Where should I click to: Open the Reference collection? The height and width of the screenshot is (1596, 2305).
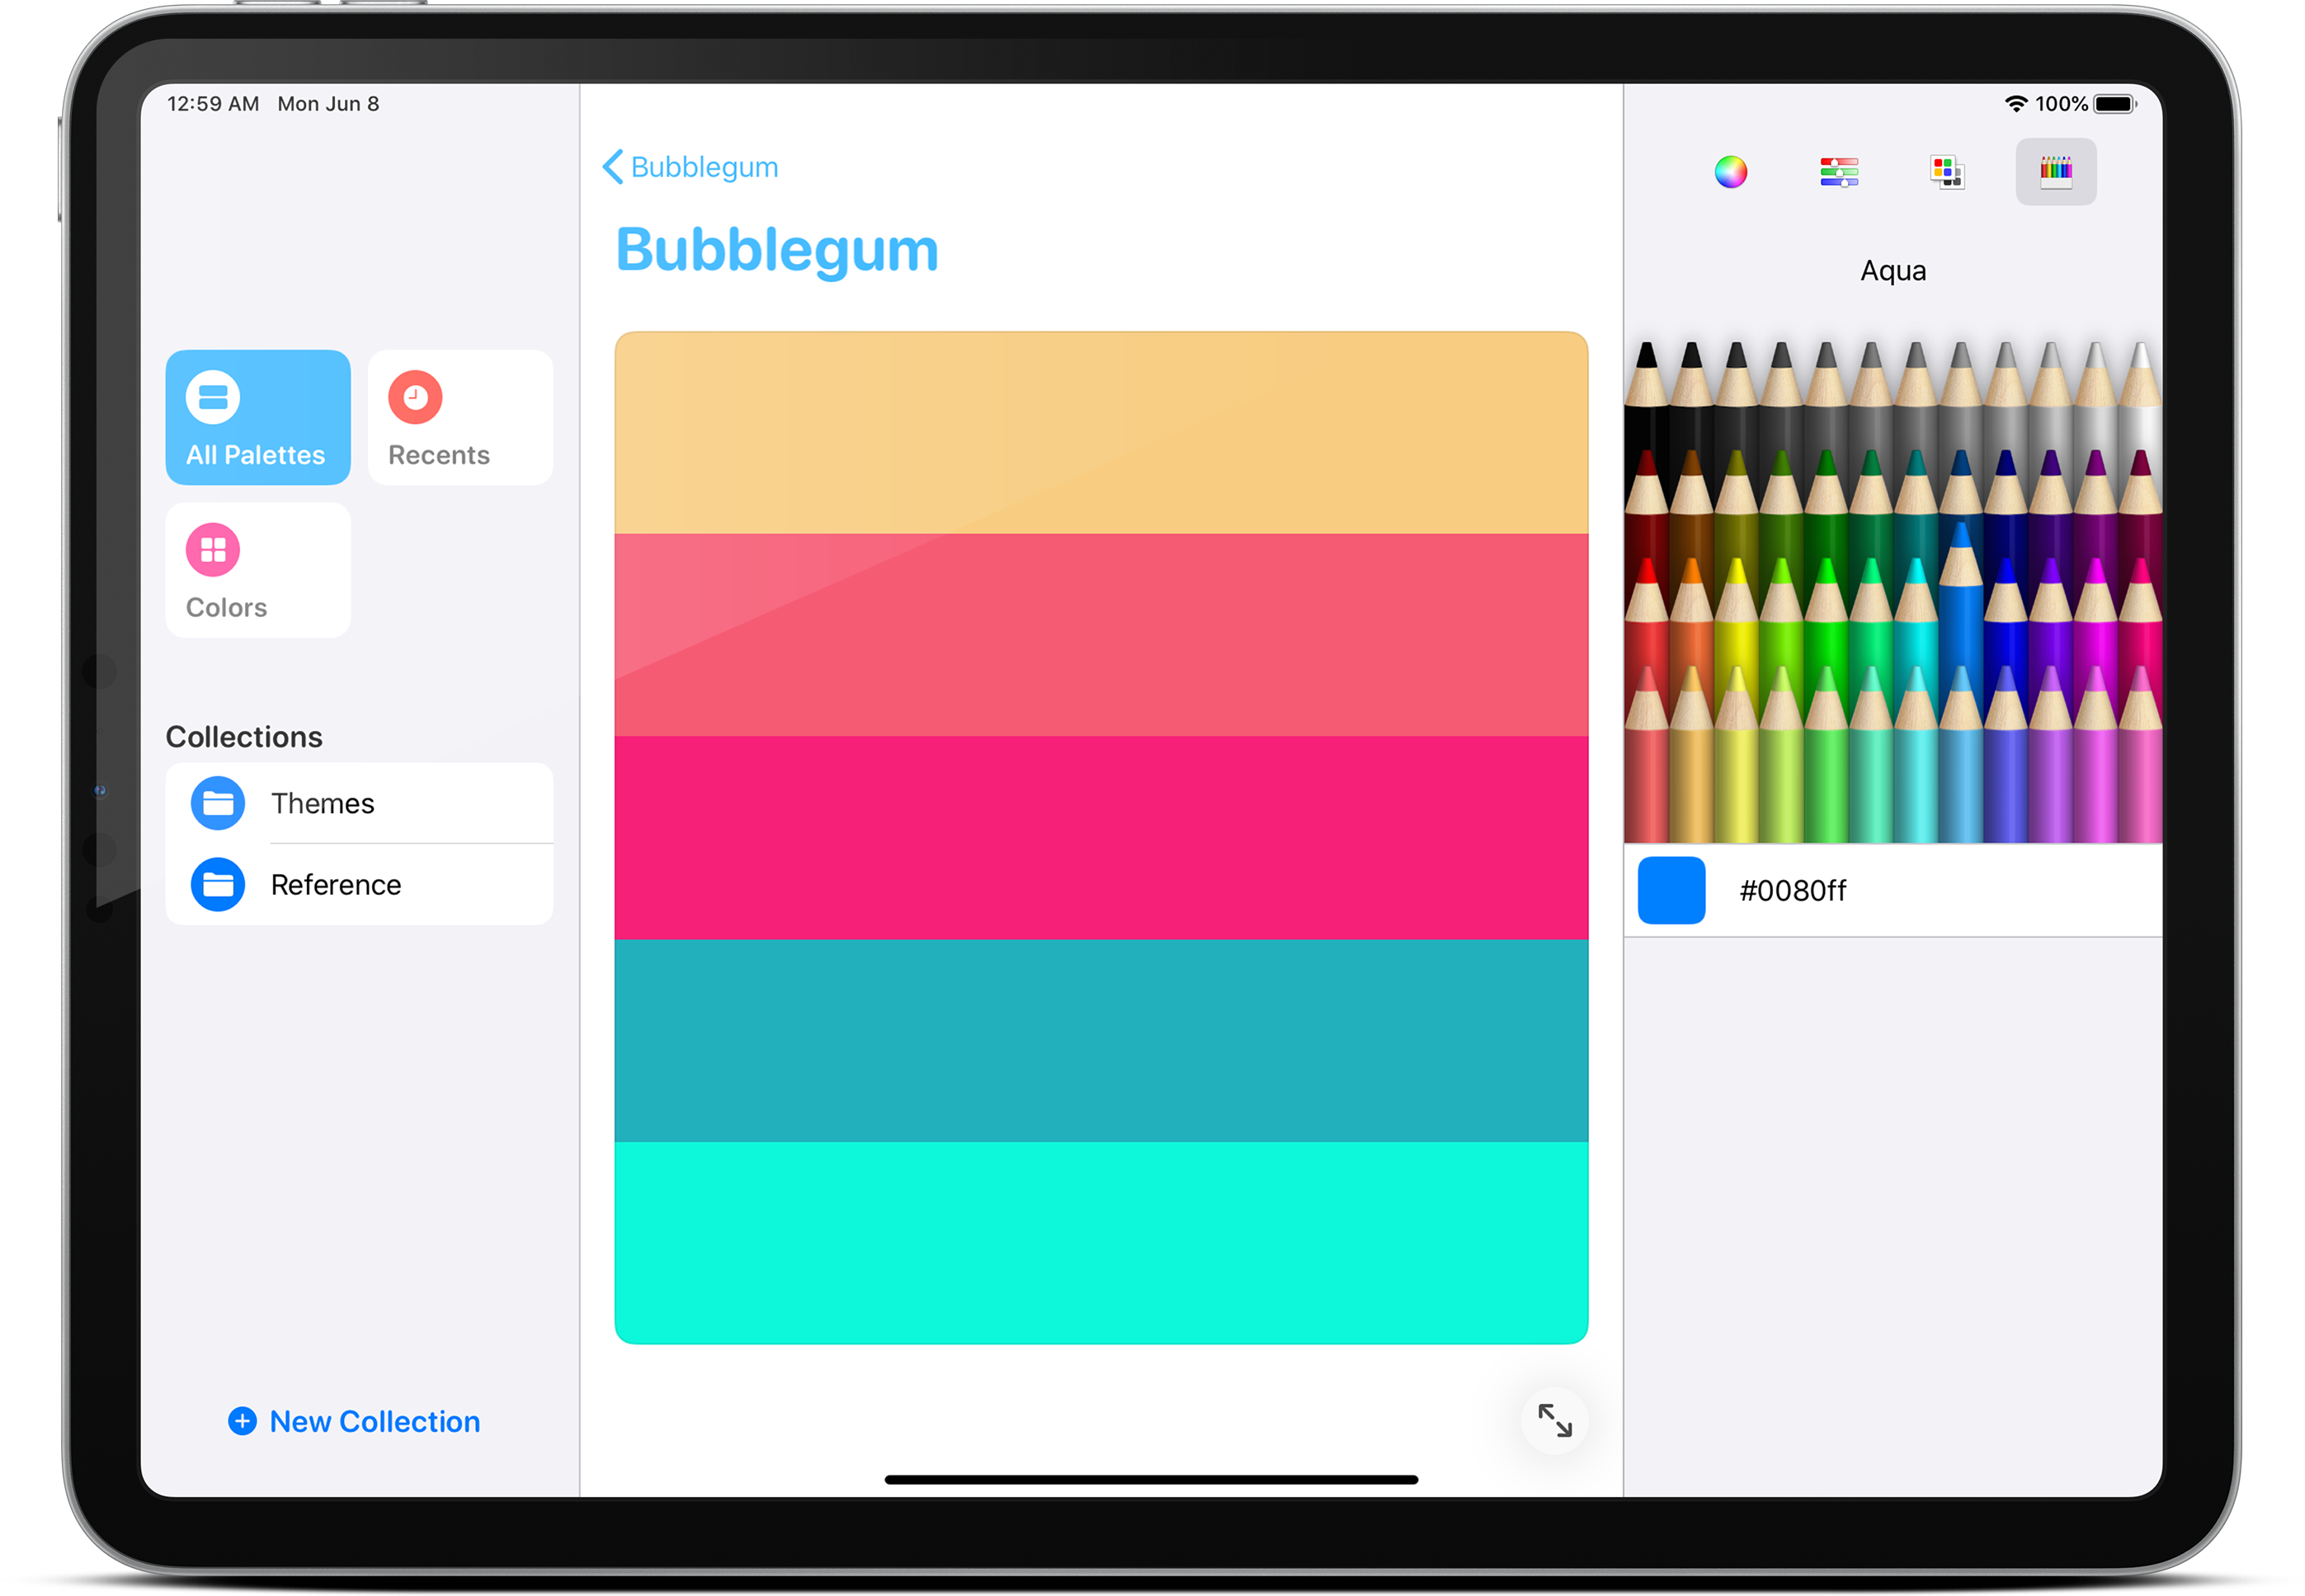click(336, 885)
